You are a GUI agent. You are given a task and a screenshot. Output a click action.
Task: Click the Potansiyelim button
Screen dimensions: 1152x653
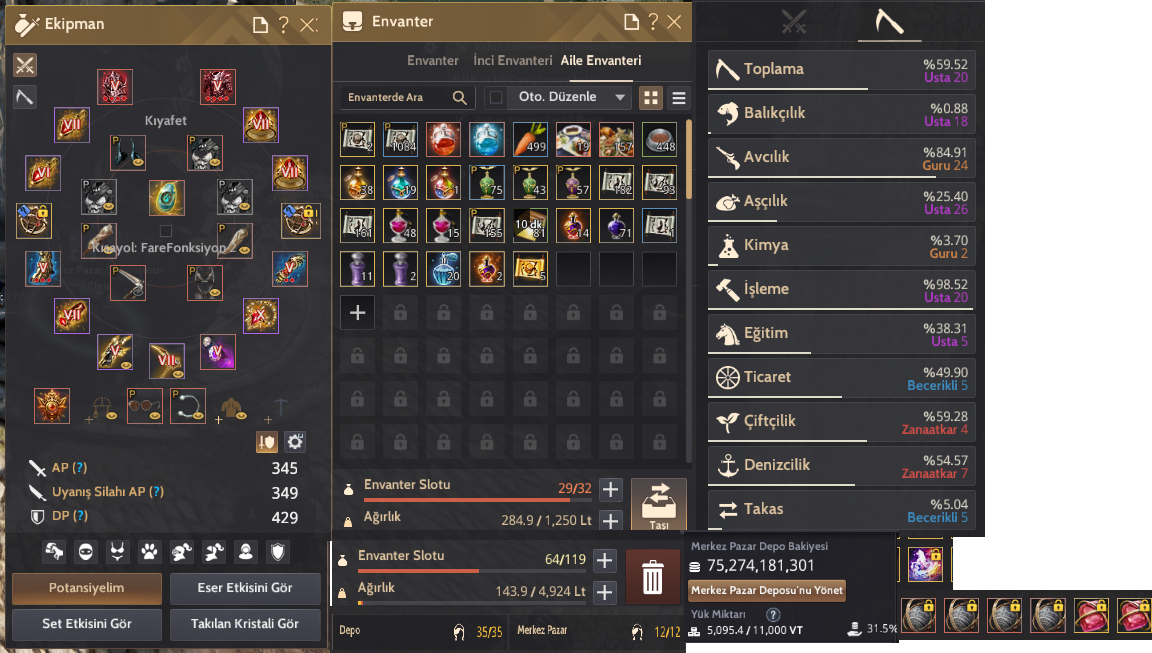pos(87,588)
